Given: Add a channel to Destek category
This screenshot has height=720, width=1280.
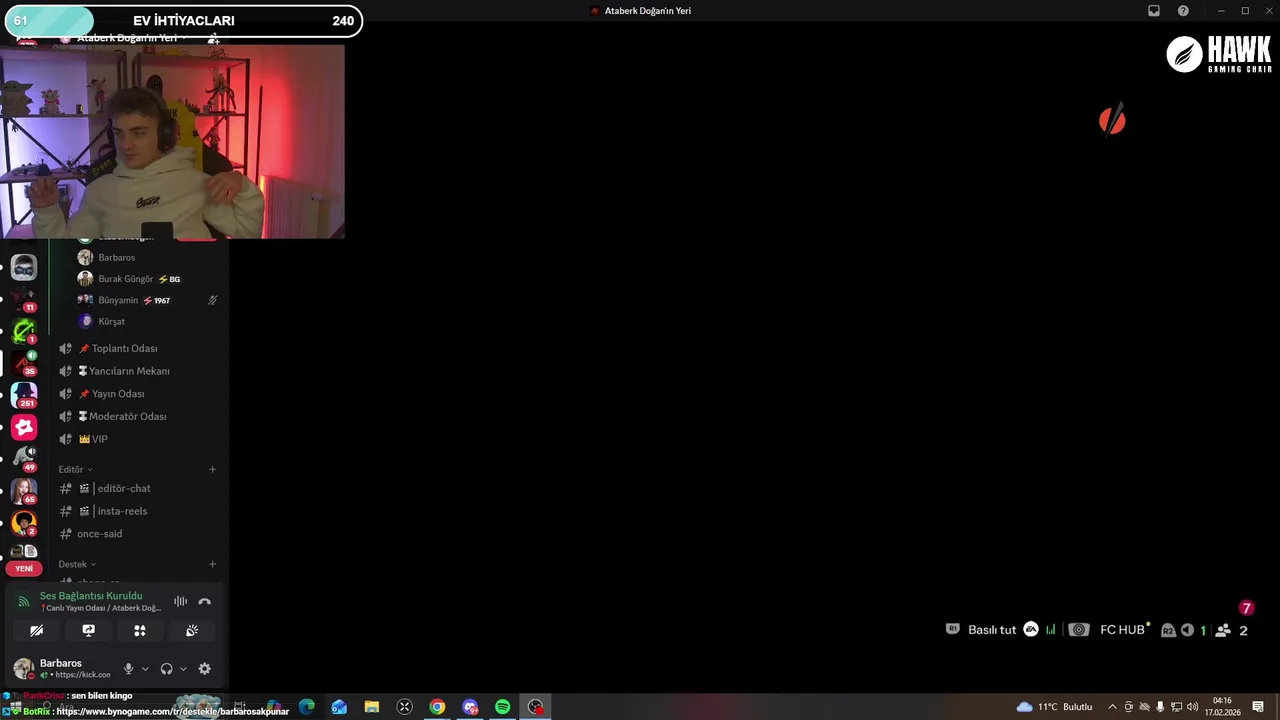Looking at the screenshot, I should tap(212, 564).
